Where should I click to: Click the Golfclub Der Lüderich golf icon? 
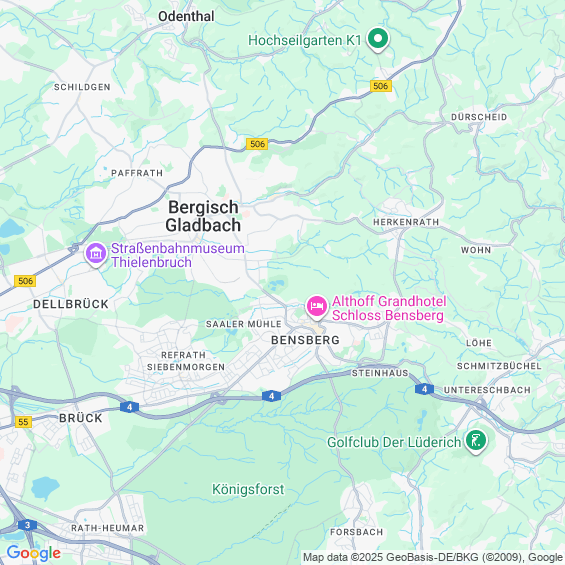[476, 441]
